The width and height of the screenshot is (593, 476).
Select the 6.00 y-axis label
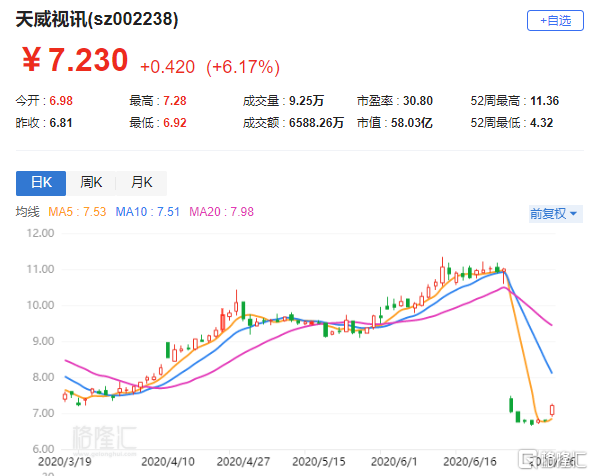pos(43,449)
